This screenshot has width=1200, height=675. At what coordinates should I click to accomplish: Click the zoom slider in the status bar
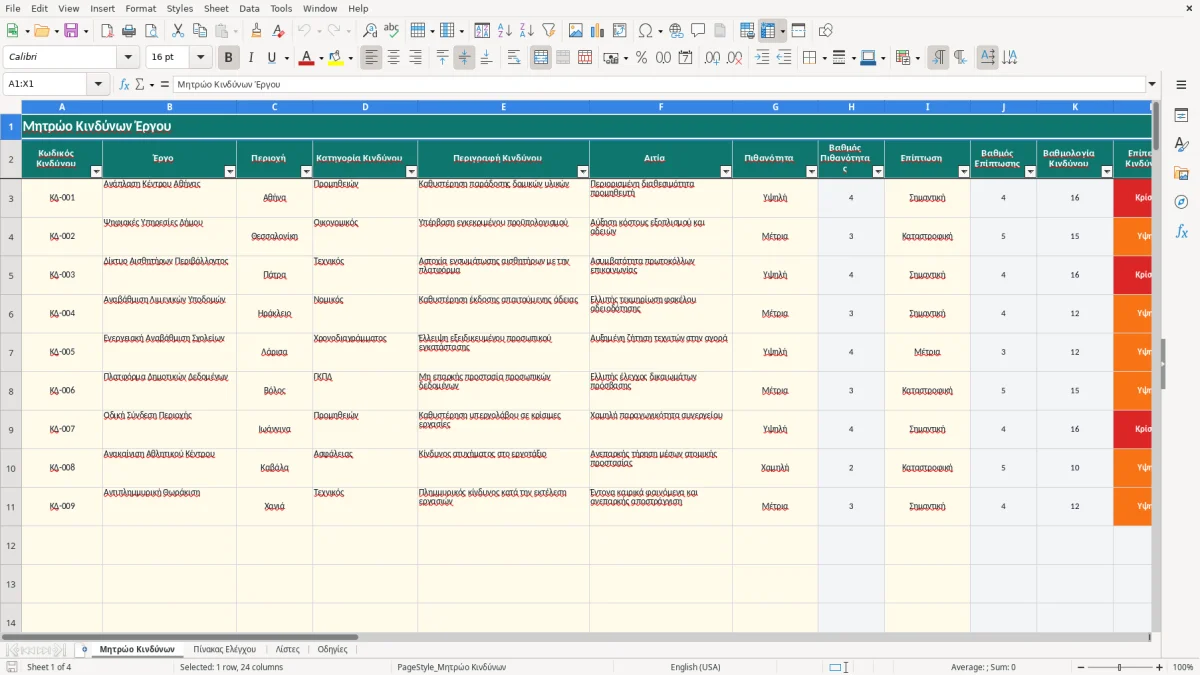(1119, 667)
